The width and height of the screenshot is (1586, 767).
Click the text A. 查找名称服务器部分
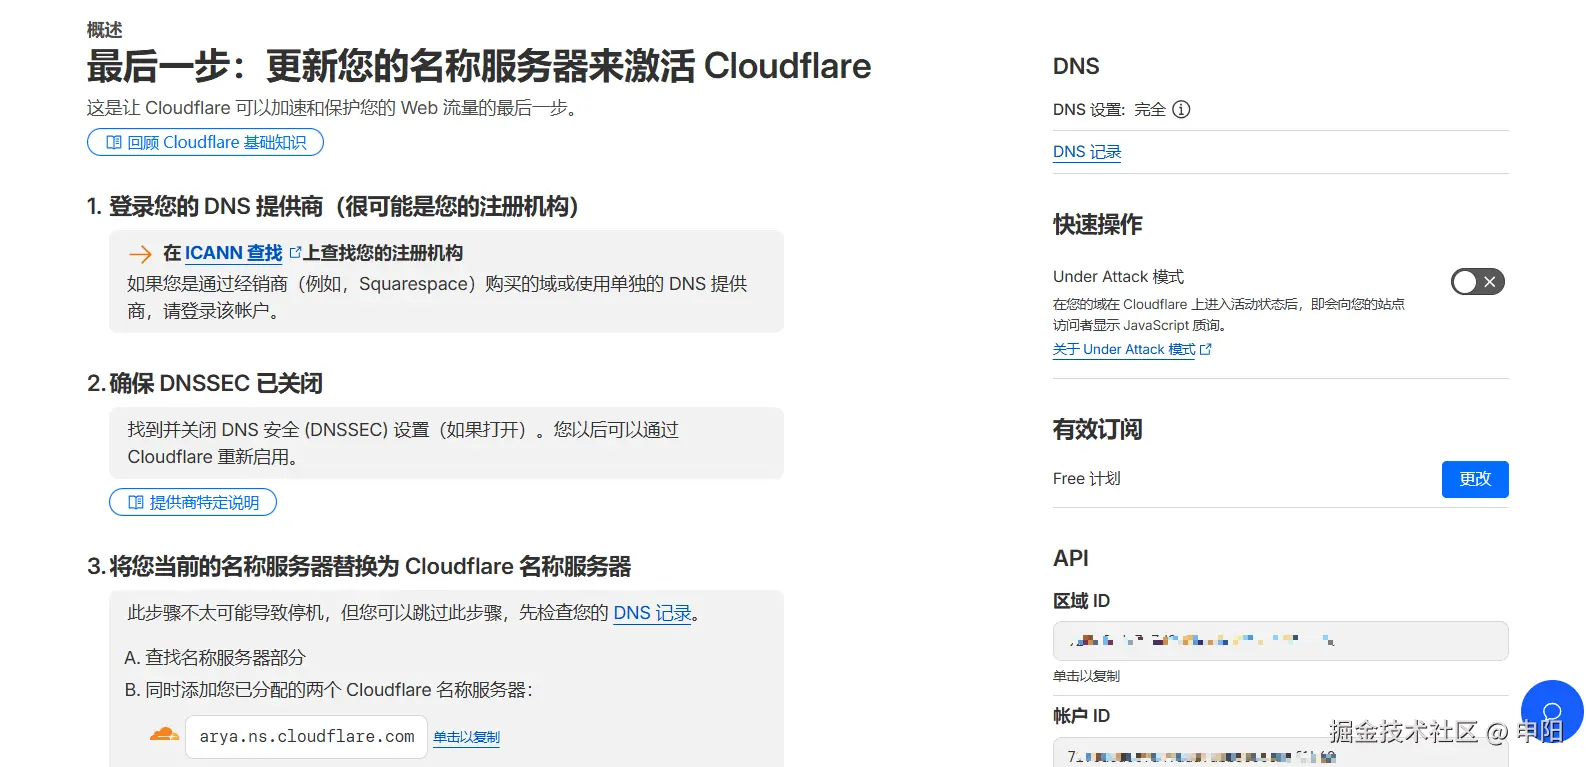(215, 657)
